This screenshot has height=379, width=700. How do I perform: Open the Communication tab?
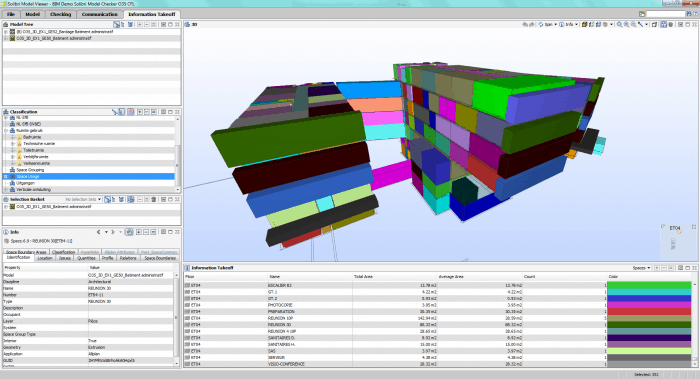(100, 14)
